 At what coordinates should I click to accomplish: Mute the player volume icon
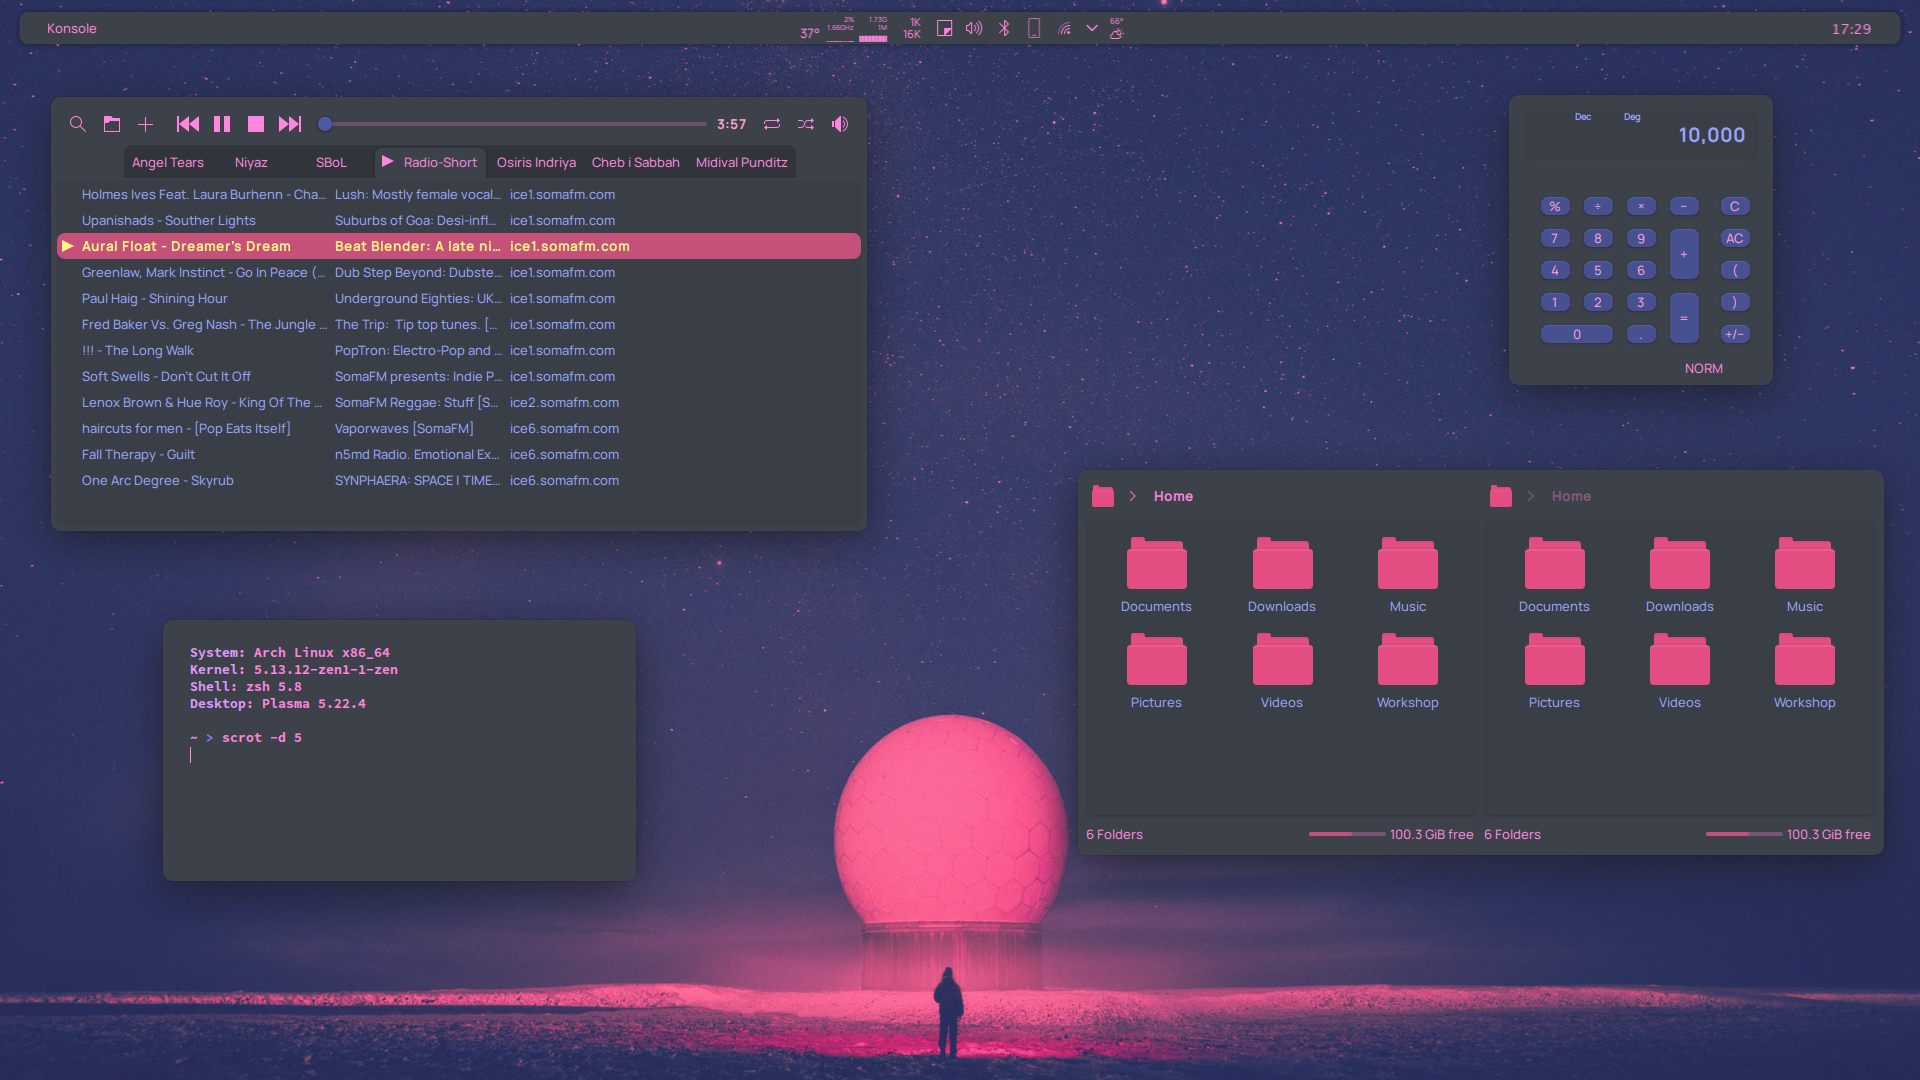point(840,124)
